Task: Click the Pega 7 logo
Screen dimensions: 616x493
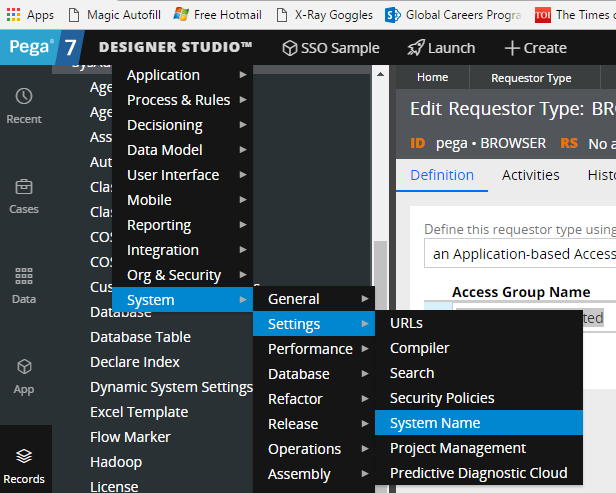Action: pyautogui.click(x=41, y=48)
